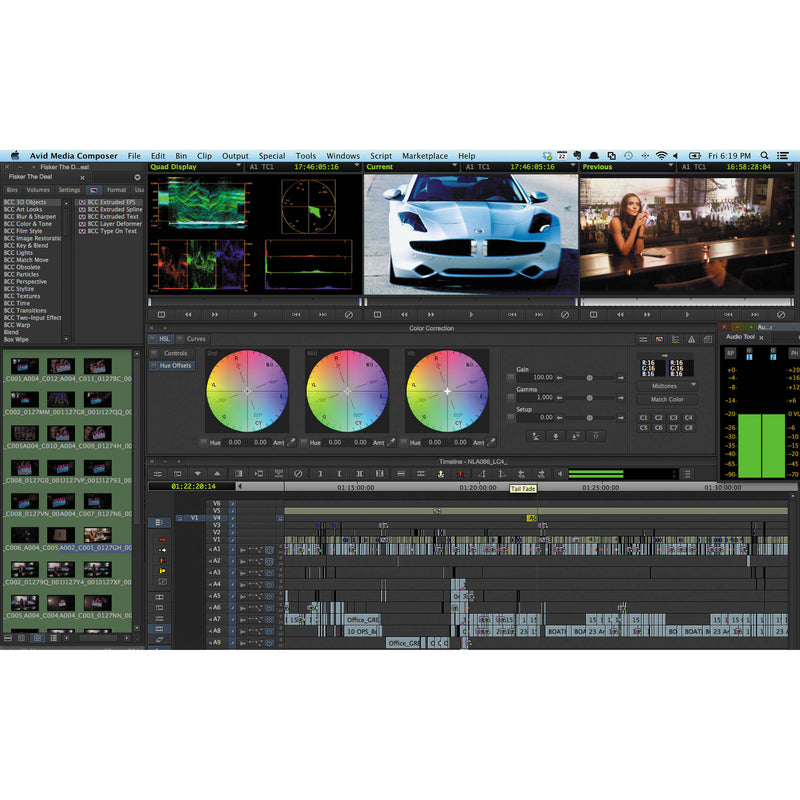800x800 pixels.
Task: Open timecode dropdown in Quad Display monitor
Action: pyautogui.click(x=357, y=166)
